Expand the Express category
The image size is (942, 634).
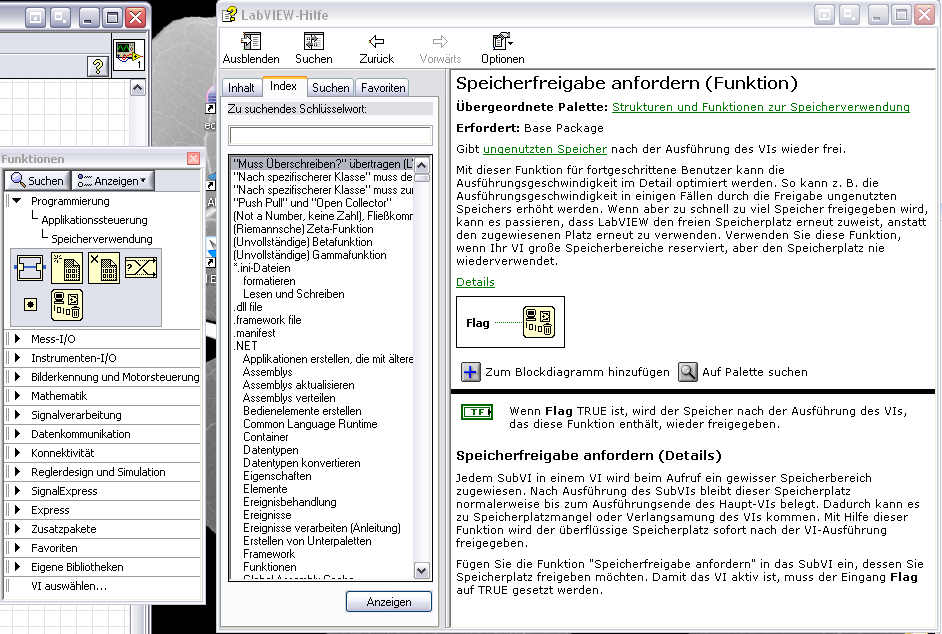pos(17,510)
